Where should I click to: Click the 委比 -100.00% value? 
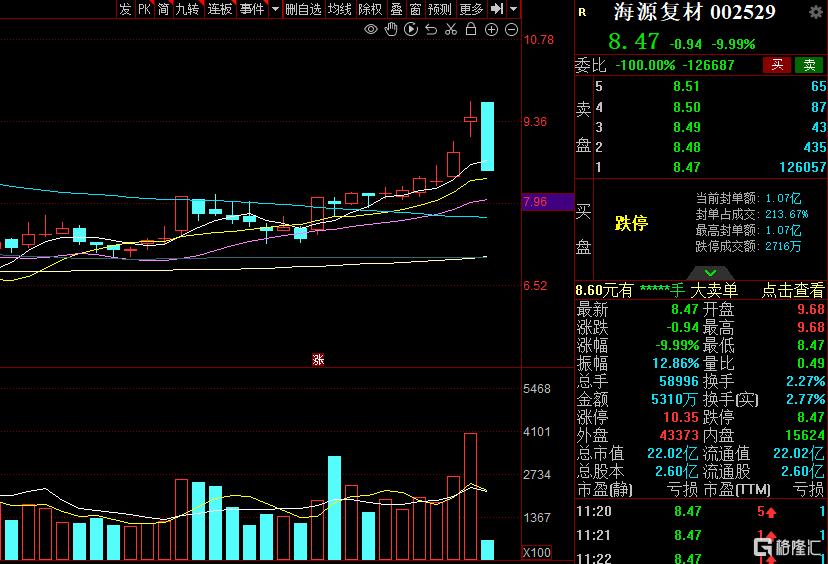[645, 65]
